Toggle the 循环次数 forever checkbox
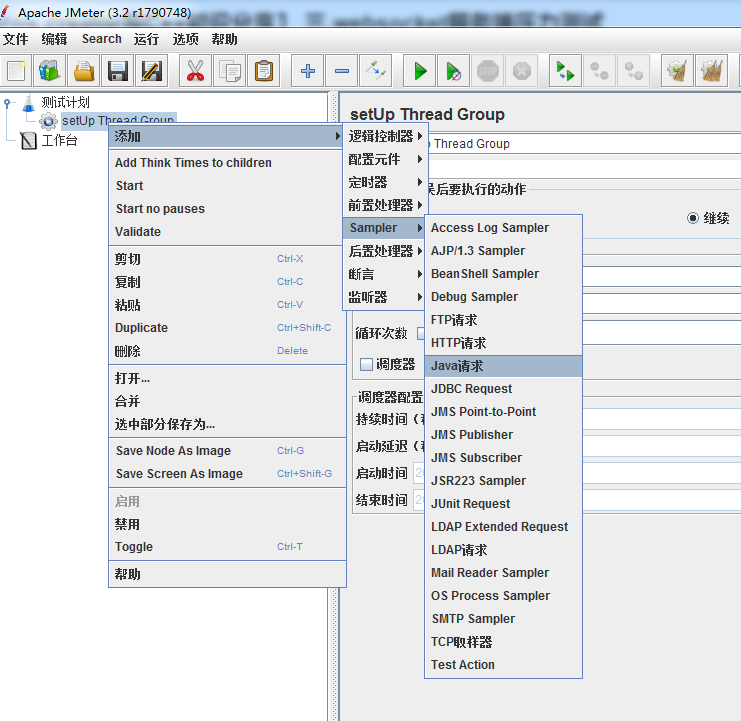The height and width of the screenshot is (721, 741). pyautogui.click(x=421, y=334)
